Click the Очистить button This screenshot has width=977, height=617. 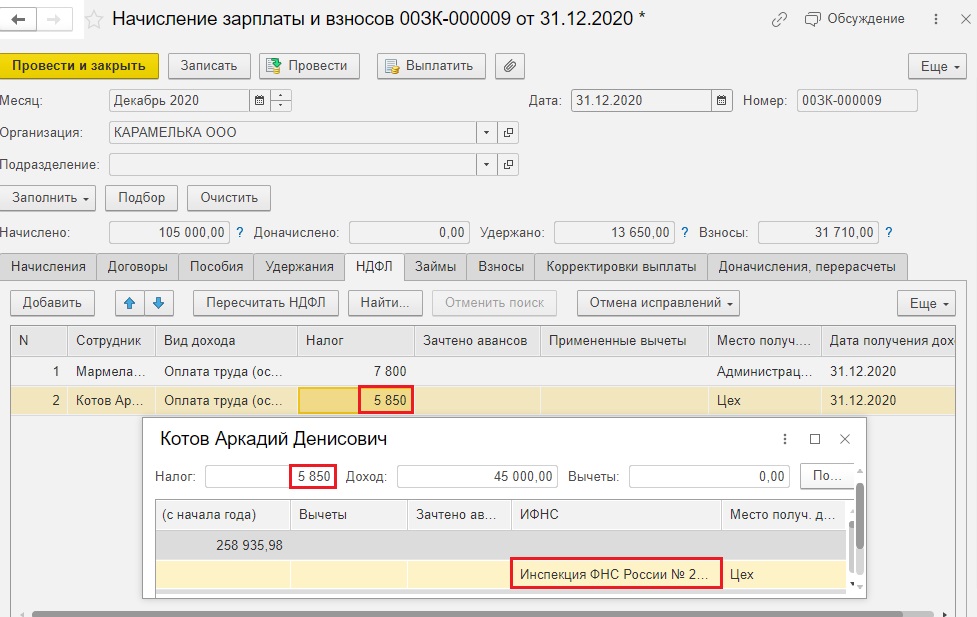[x=229, y=198]
